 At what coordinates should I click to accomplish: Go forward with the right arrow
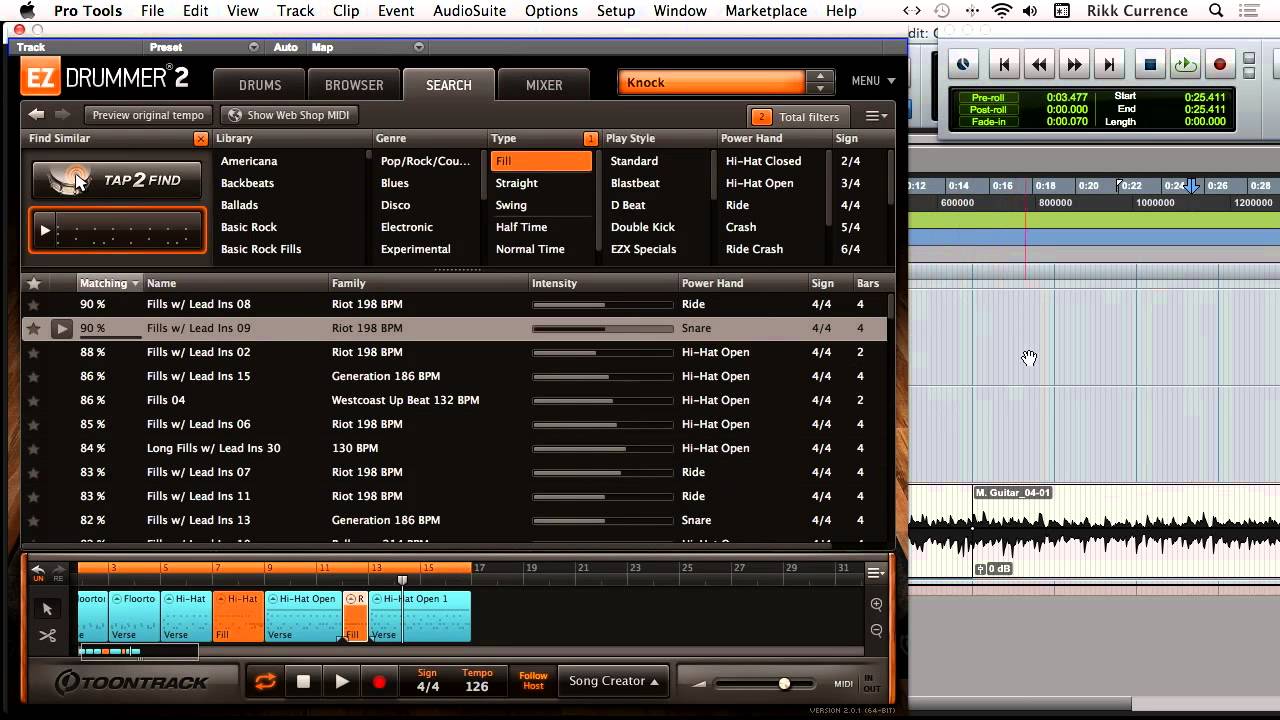[x=62, y=115]
